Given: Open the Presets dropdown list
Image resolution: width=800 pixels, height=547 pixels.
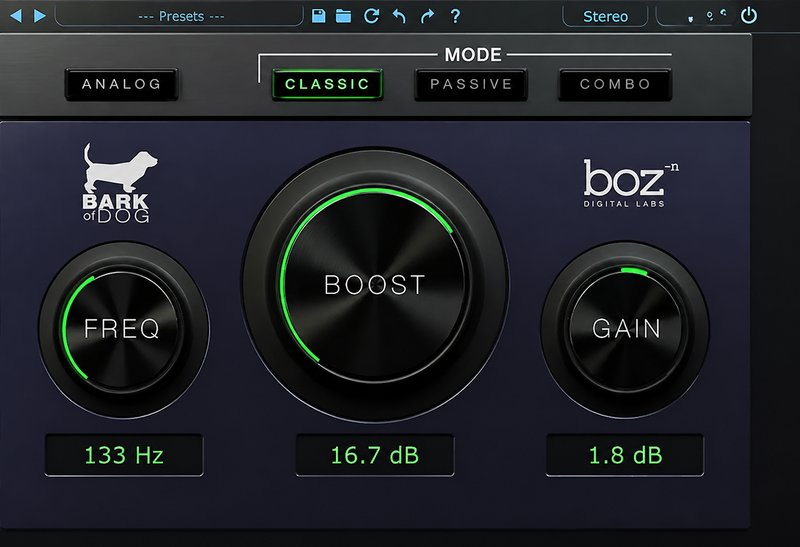Looking at the screenshot, I should (179, 16).
